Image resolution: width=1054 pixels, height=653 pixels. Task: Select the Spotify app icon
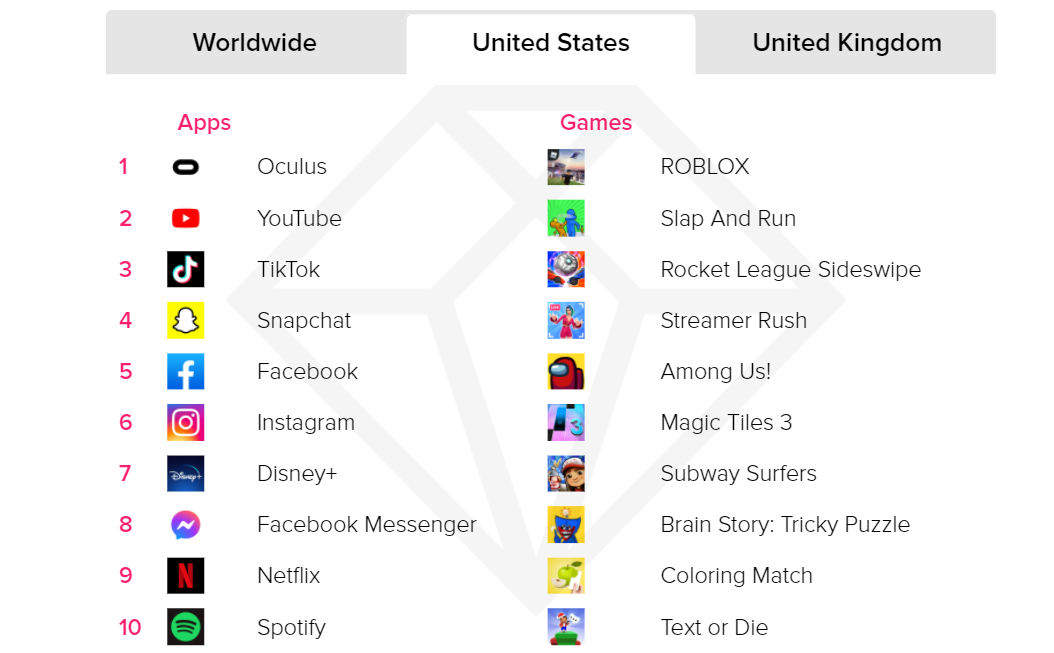(x=186, y=627)
